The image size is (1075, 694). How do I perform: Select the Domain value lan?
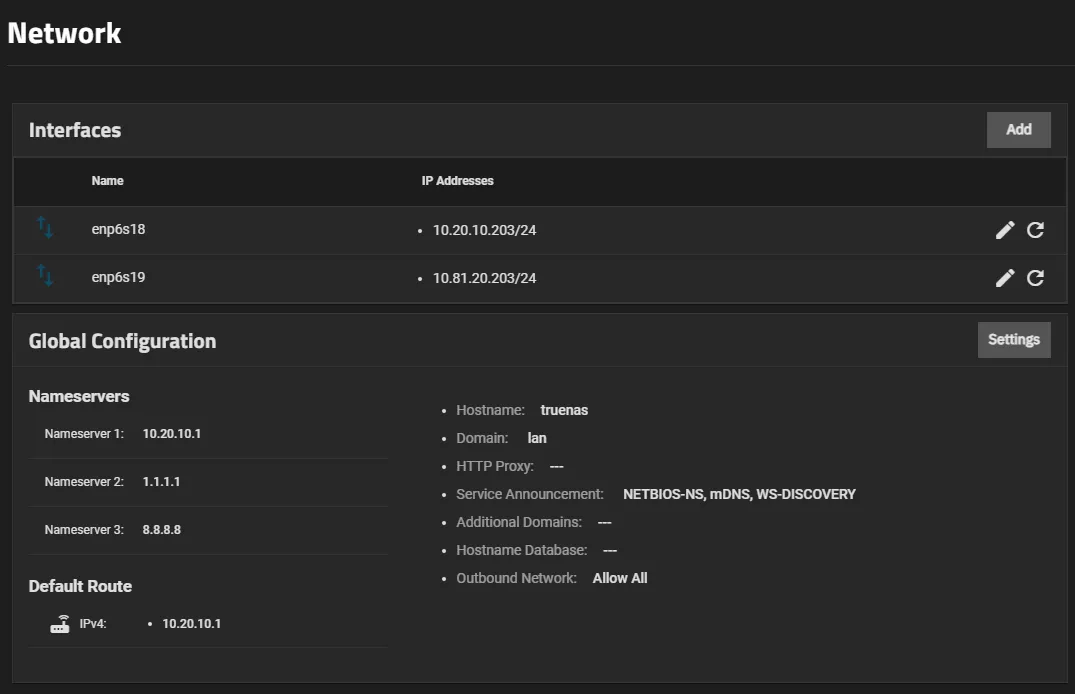[x=537, y=438]
